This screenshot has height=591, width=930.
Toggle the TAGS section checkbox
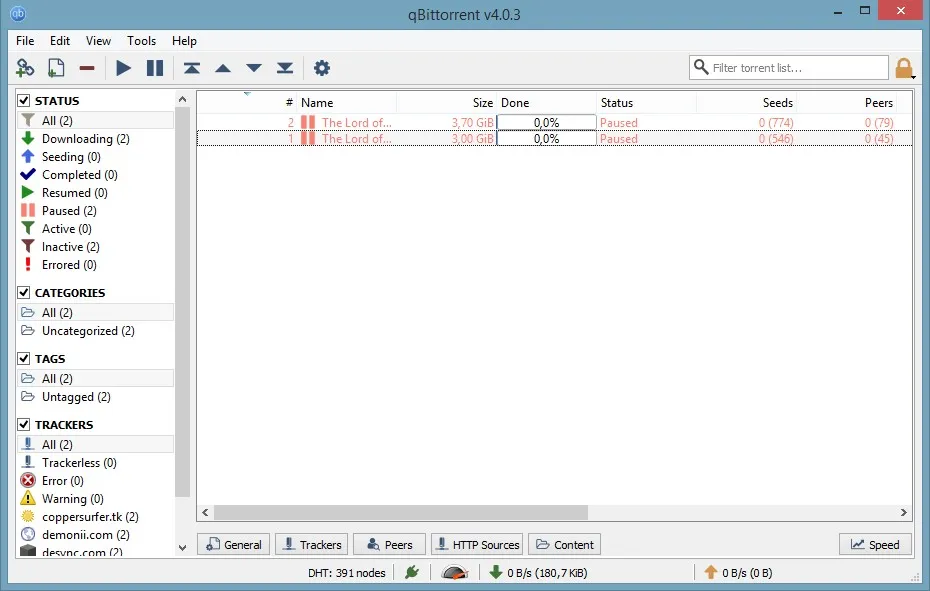(x=24, y=358)
